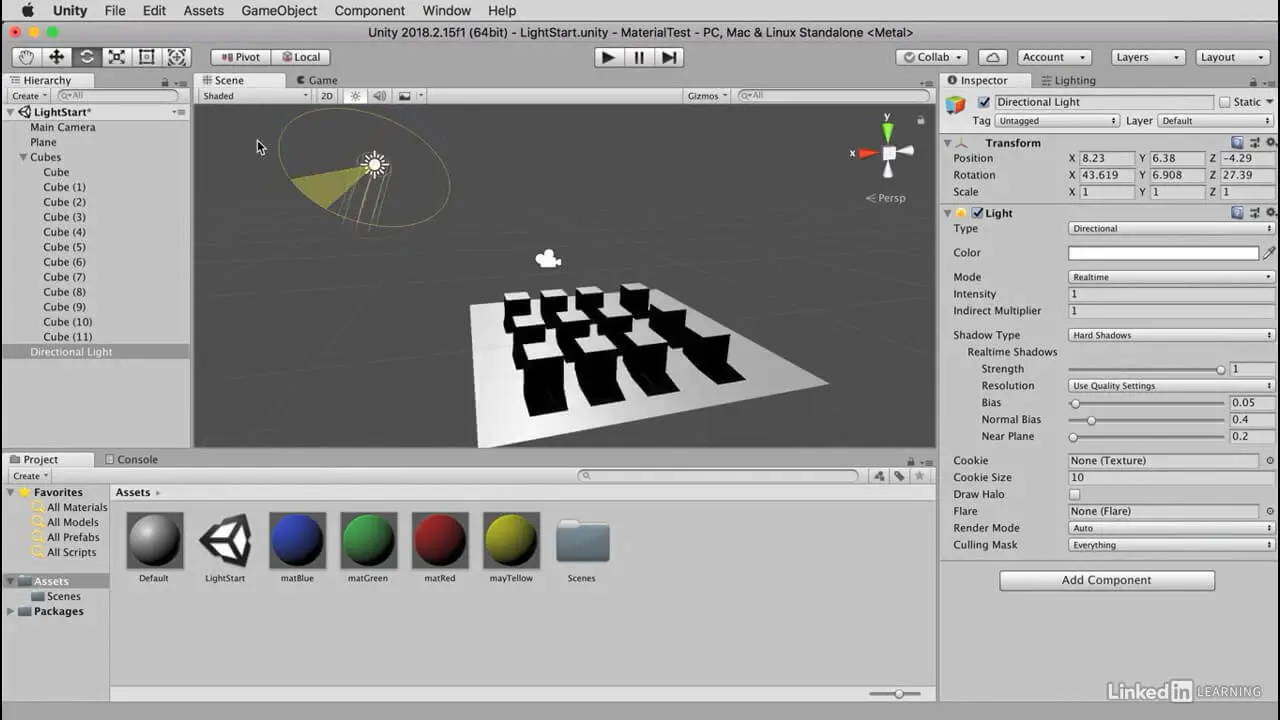Open Transform component help icon
1280x720 pixels.
click(1238, 143)
